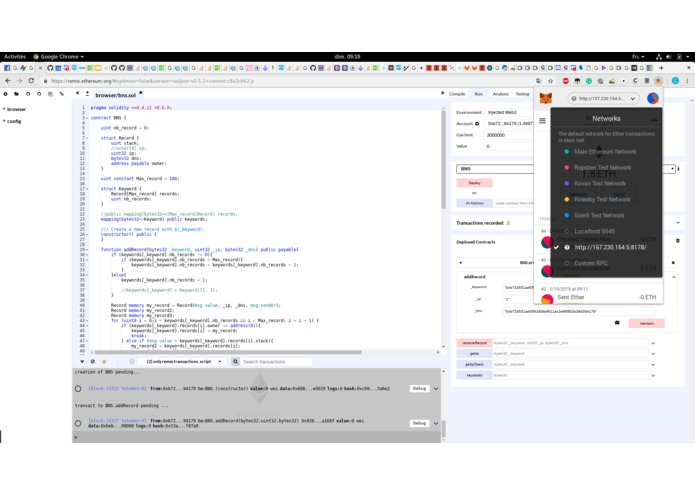Focus the Search transactions field

[x=276, y=362]
